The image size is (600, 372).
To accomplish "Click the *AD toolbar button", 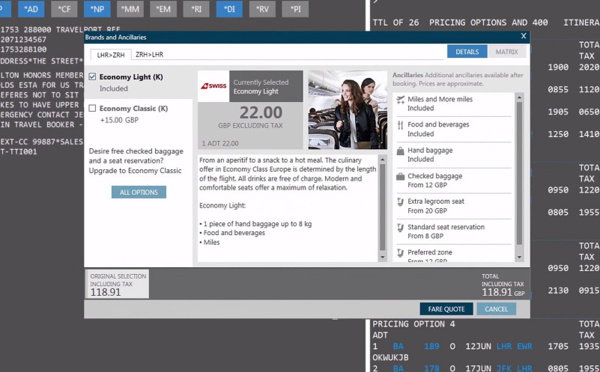I will coord(31,9).
